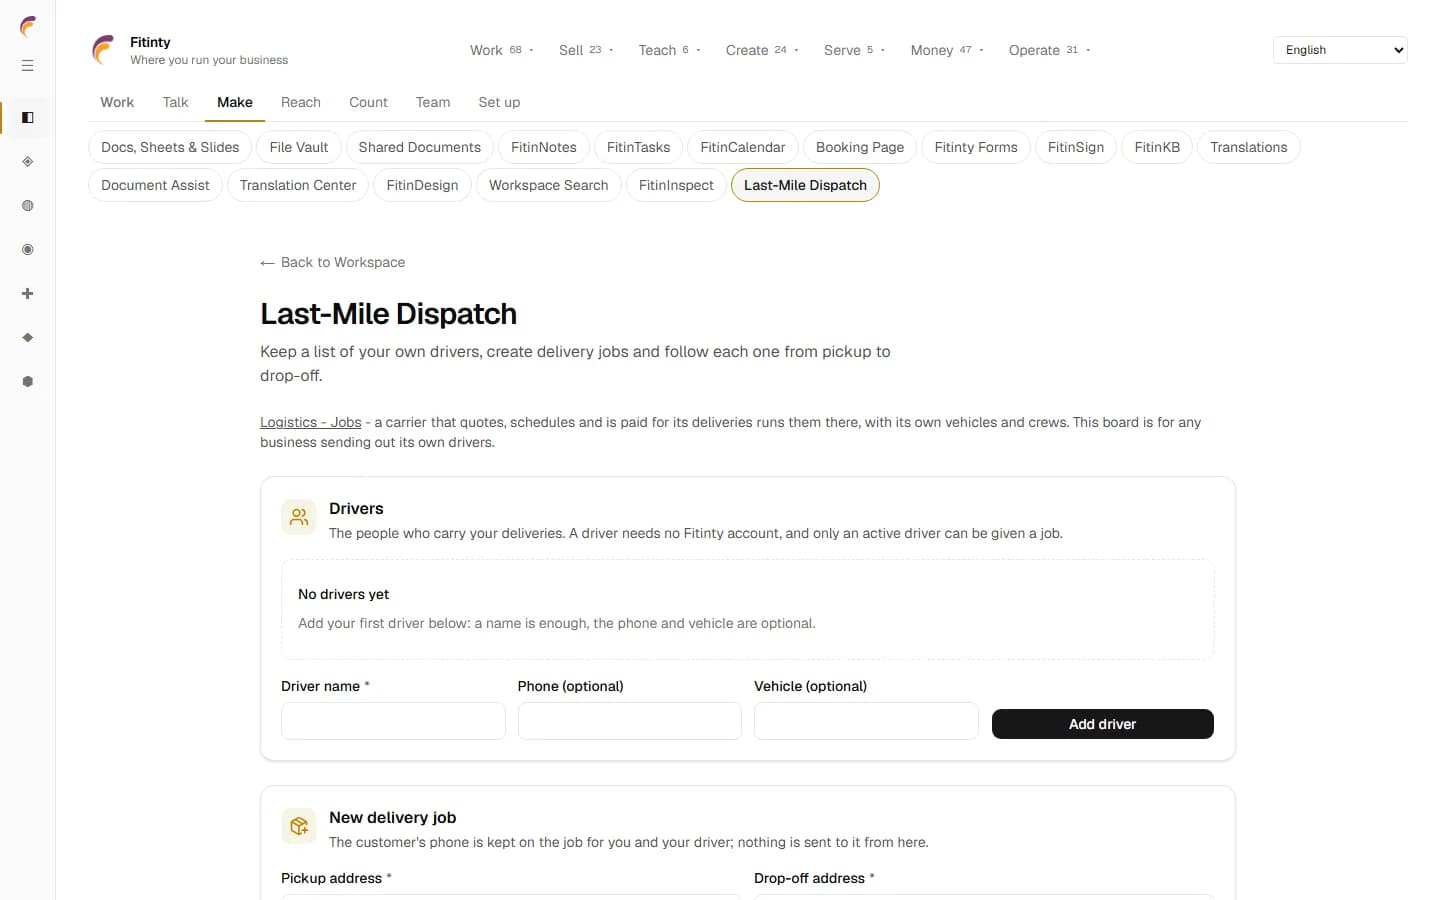Screen dimensions: 1440x900
Task: Select the solid diamond sidebar icon
Action: coord(28,338)
